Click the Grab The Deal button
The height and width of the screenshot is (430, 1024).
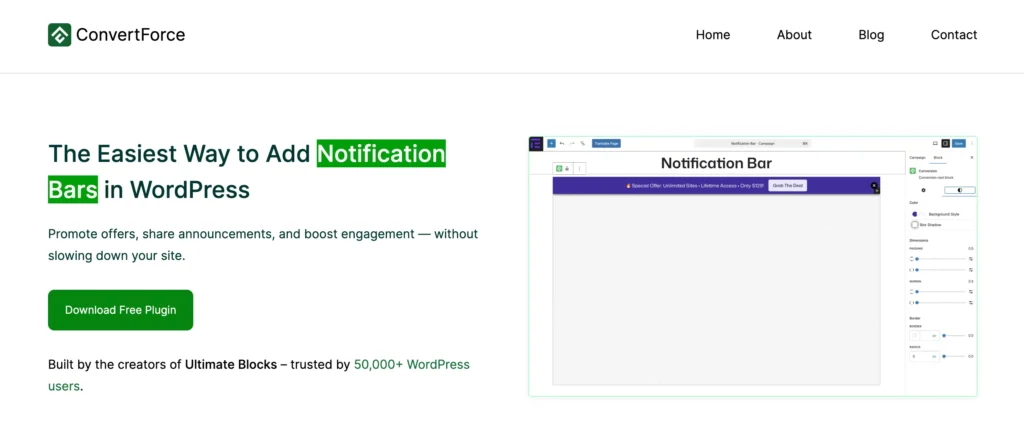tap(788, 186)
